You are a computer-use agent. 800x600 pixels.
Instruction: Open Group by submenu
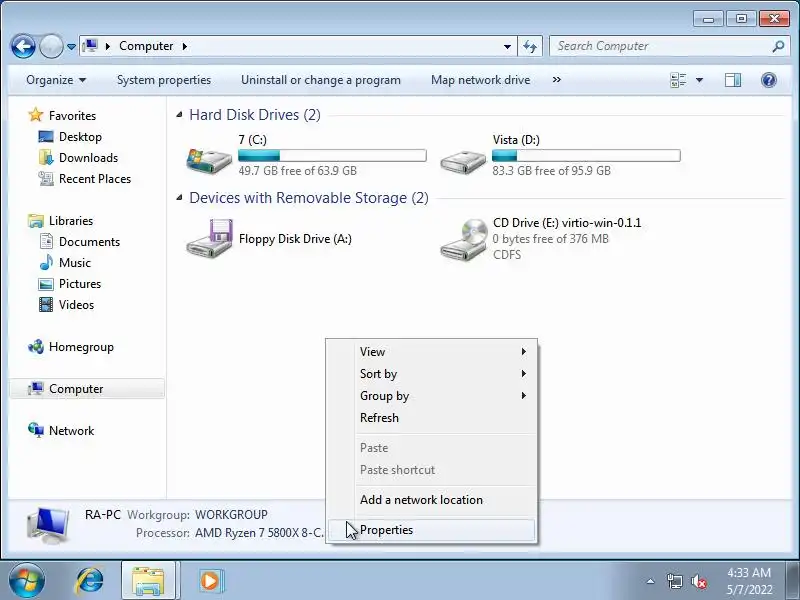click(432, 395)
